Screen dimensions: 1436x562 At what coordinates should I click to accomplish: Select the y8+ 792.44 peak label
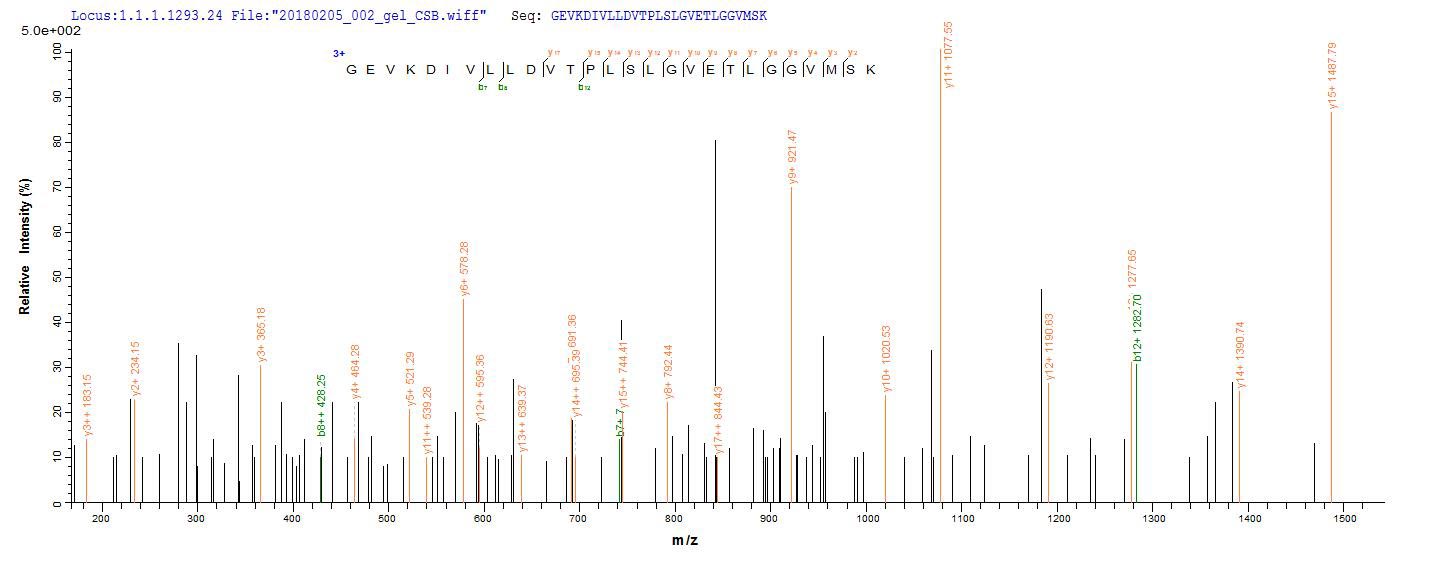tap(669, 372)
